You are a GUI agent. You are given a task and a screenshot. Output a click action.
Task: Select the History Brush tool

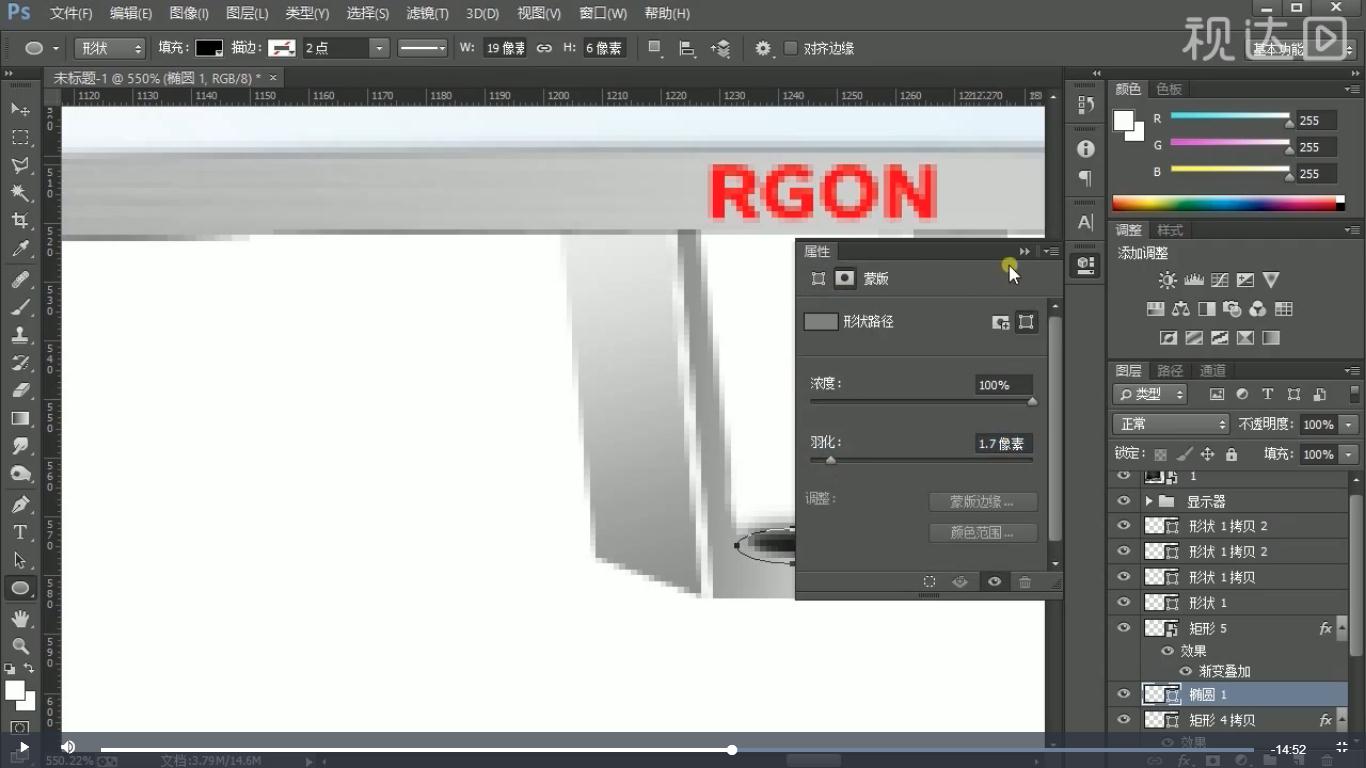(20, 363)
